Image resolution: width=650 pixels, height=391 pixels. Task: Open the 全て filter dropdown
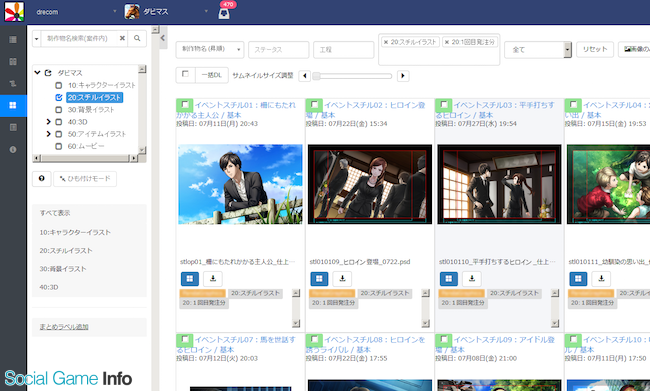[x=538, y=49]
